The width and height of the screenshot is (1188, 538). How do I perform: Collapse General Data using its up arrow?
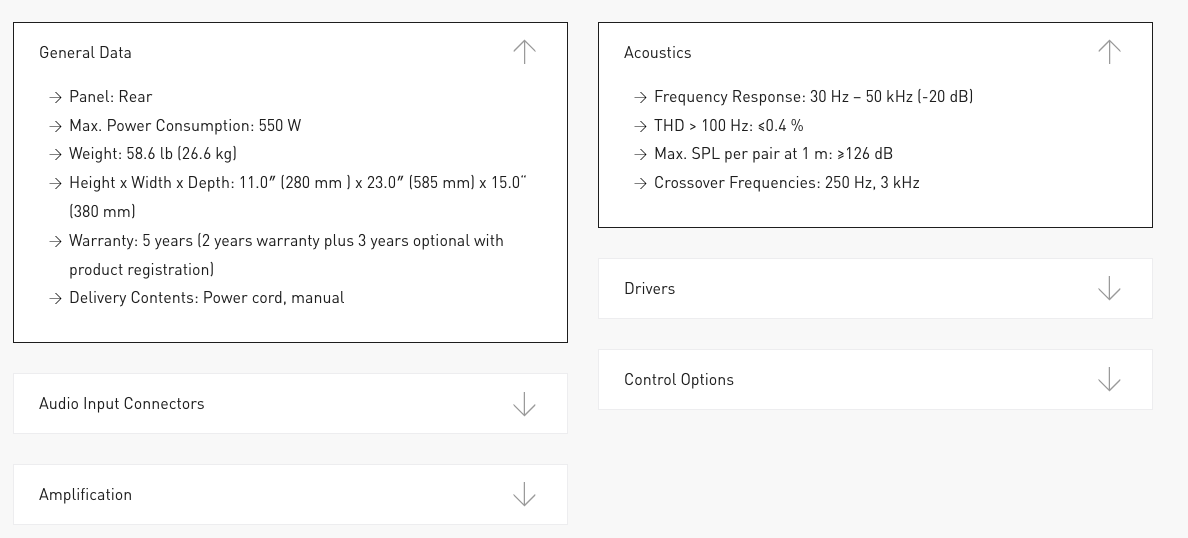click(x=524, y=52)
